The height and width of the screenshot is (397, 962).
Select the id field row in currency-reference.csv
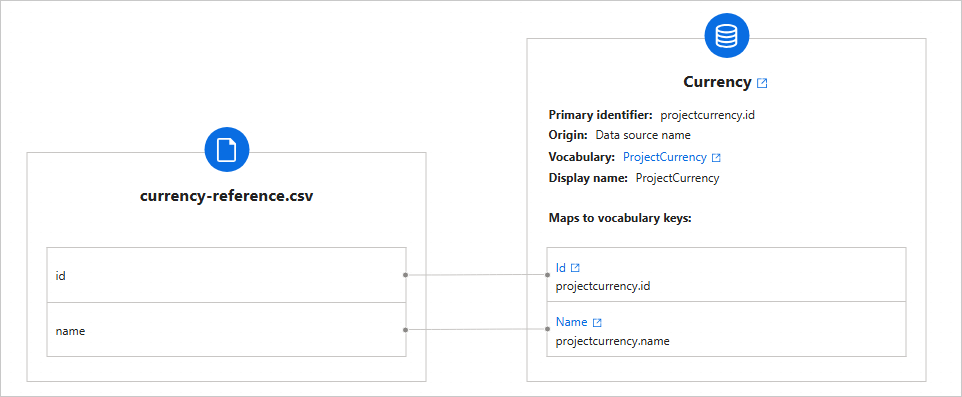coord(226,275)
